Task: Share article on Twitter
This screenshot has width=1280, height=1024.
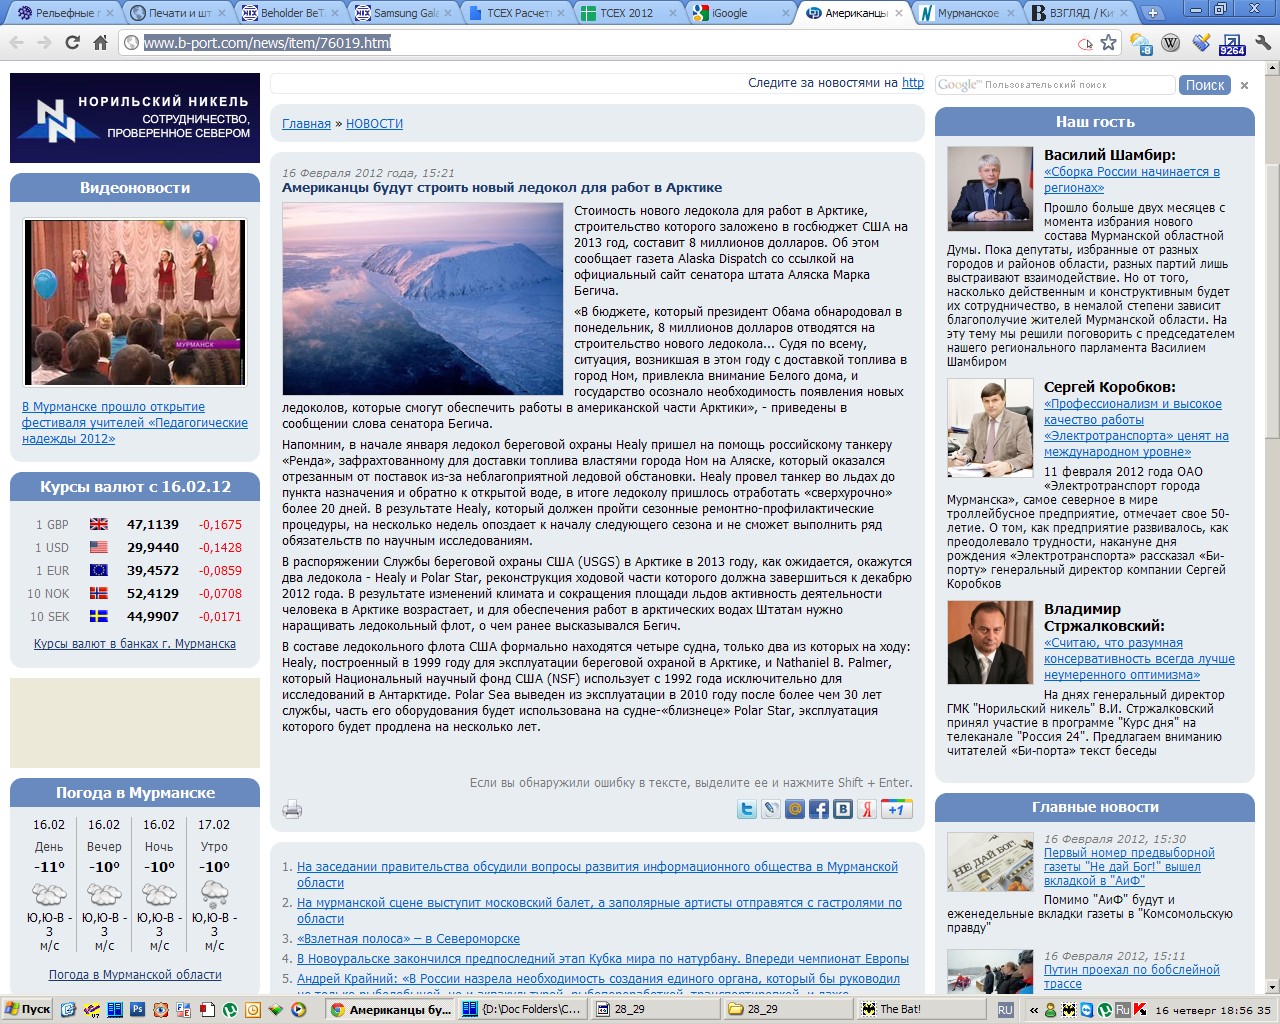Action: coord(747,809)
